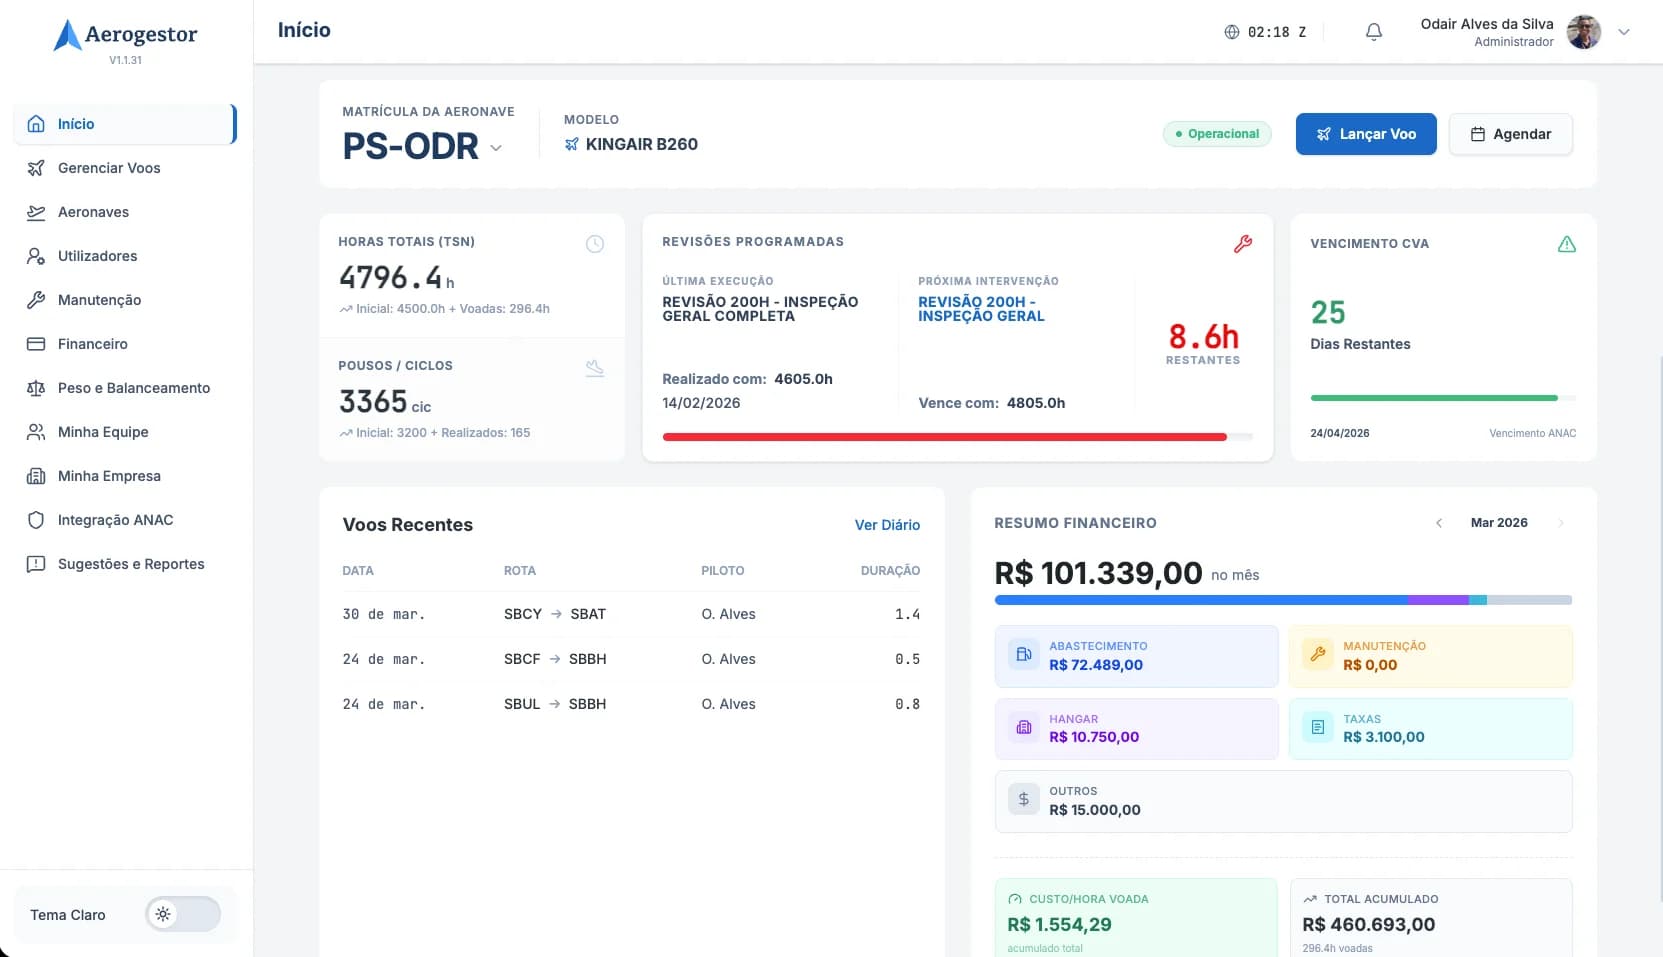Image resolution: width=1663 pixels, height=957 pixels.
Task: Select the Peso e Balanceamento scales icon
Action: pos(36,388)
